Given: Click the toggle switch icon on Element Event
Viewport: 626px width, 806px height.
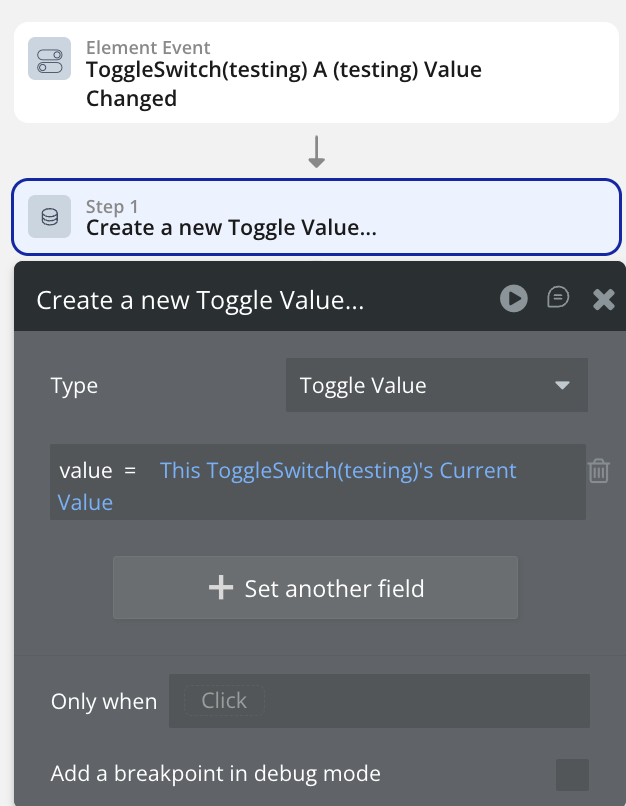Looking at the screenshot, I should coord(49,59).
